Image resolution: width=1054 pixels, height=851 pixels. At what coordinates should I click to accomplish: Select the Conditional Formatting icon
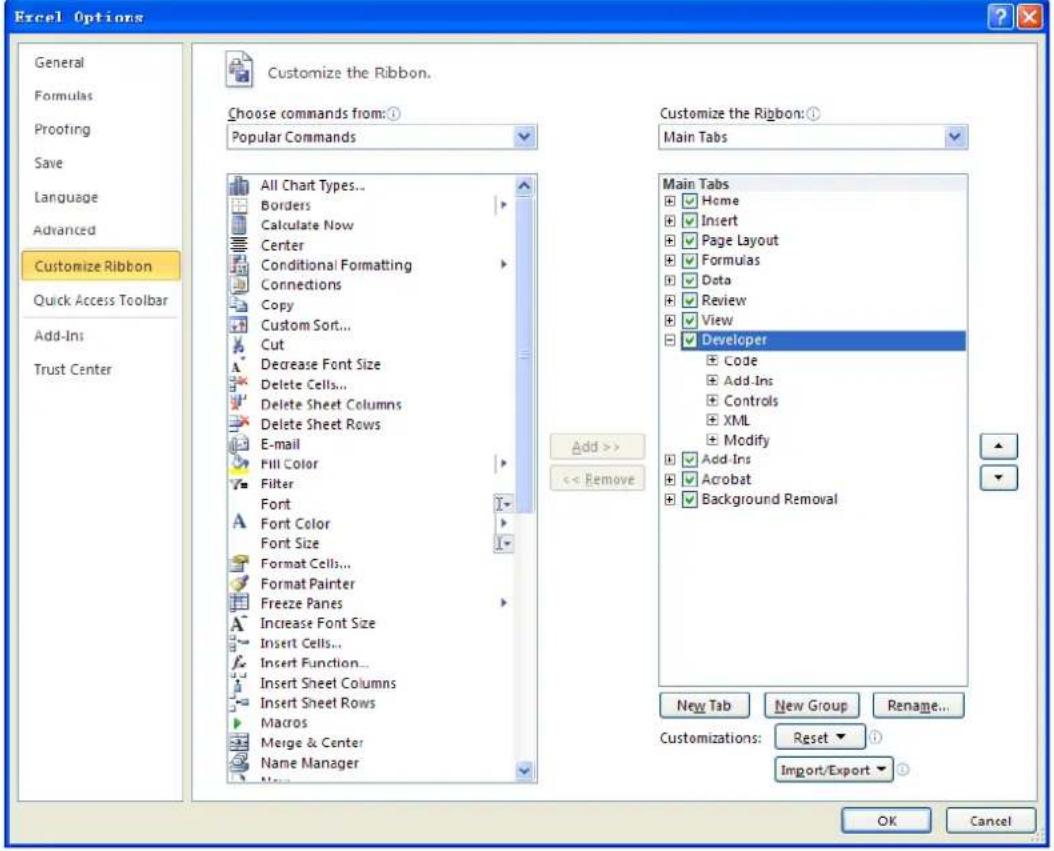(x=239, y=264)
